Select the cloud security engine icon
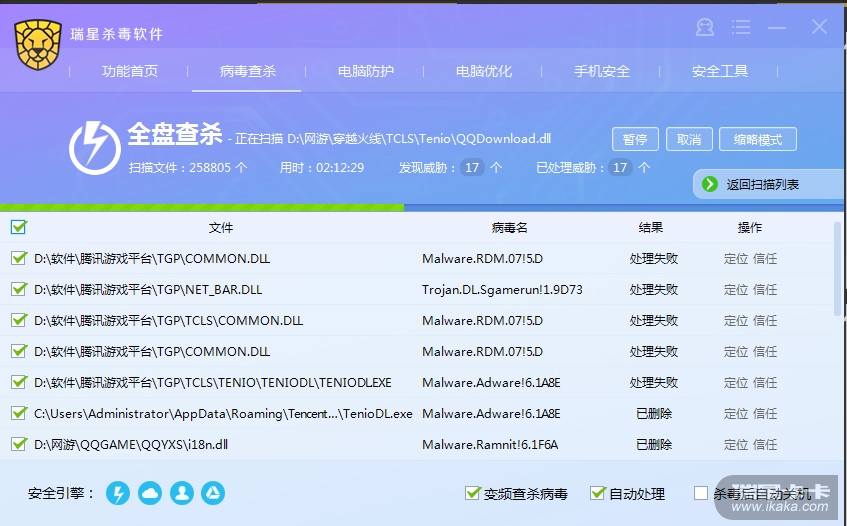 [x=150, y=493]
